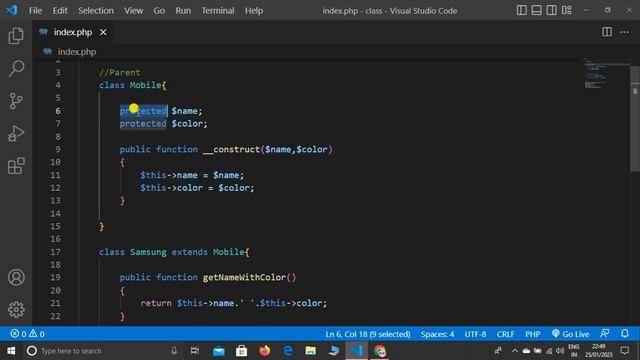This screenshot has width=640, height=360.
Task: Open Edge browser from taskbar
Action: pos(288,351)
